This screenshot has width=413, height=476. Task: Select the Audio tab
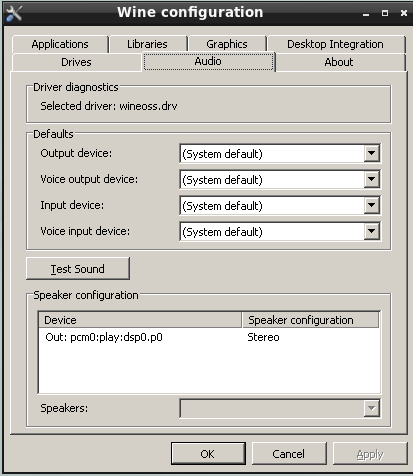tap(208, 61)
